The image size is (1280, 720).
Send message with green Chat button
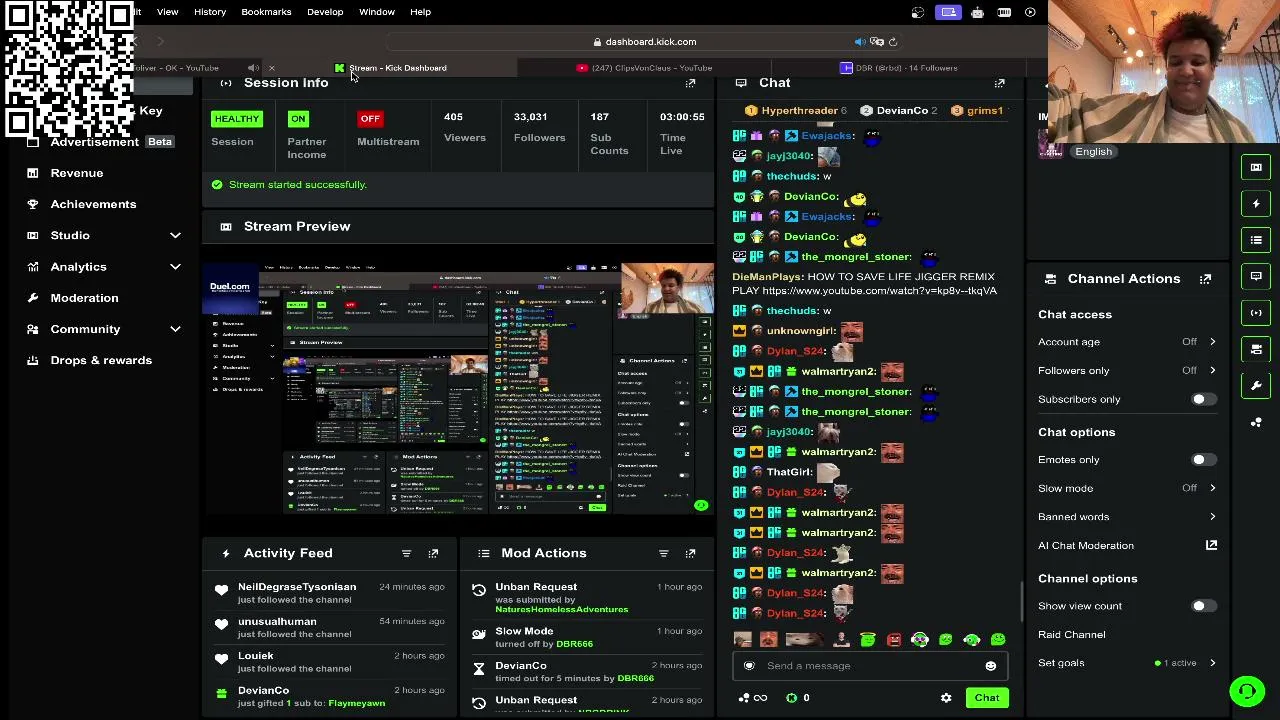click(987, 698)
